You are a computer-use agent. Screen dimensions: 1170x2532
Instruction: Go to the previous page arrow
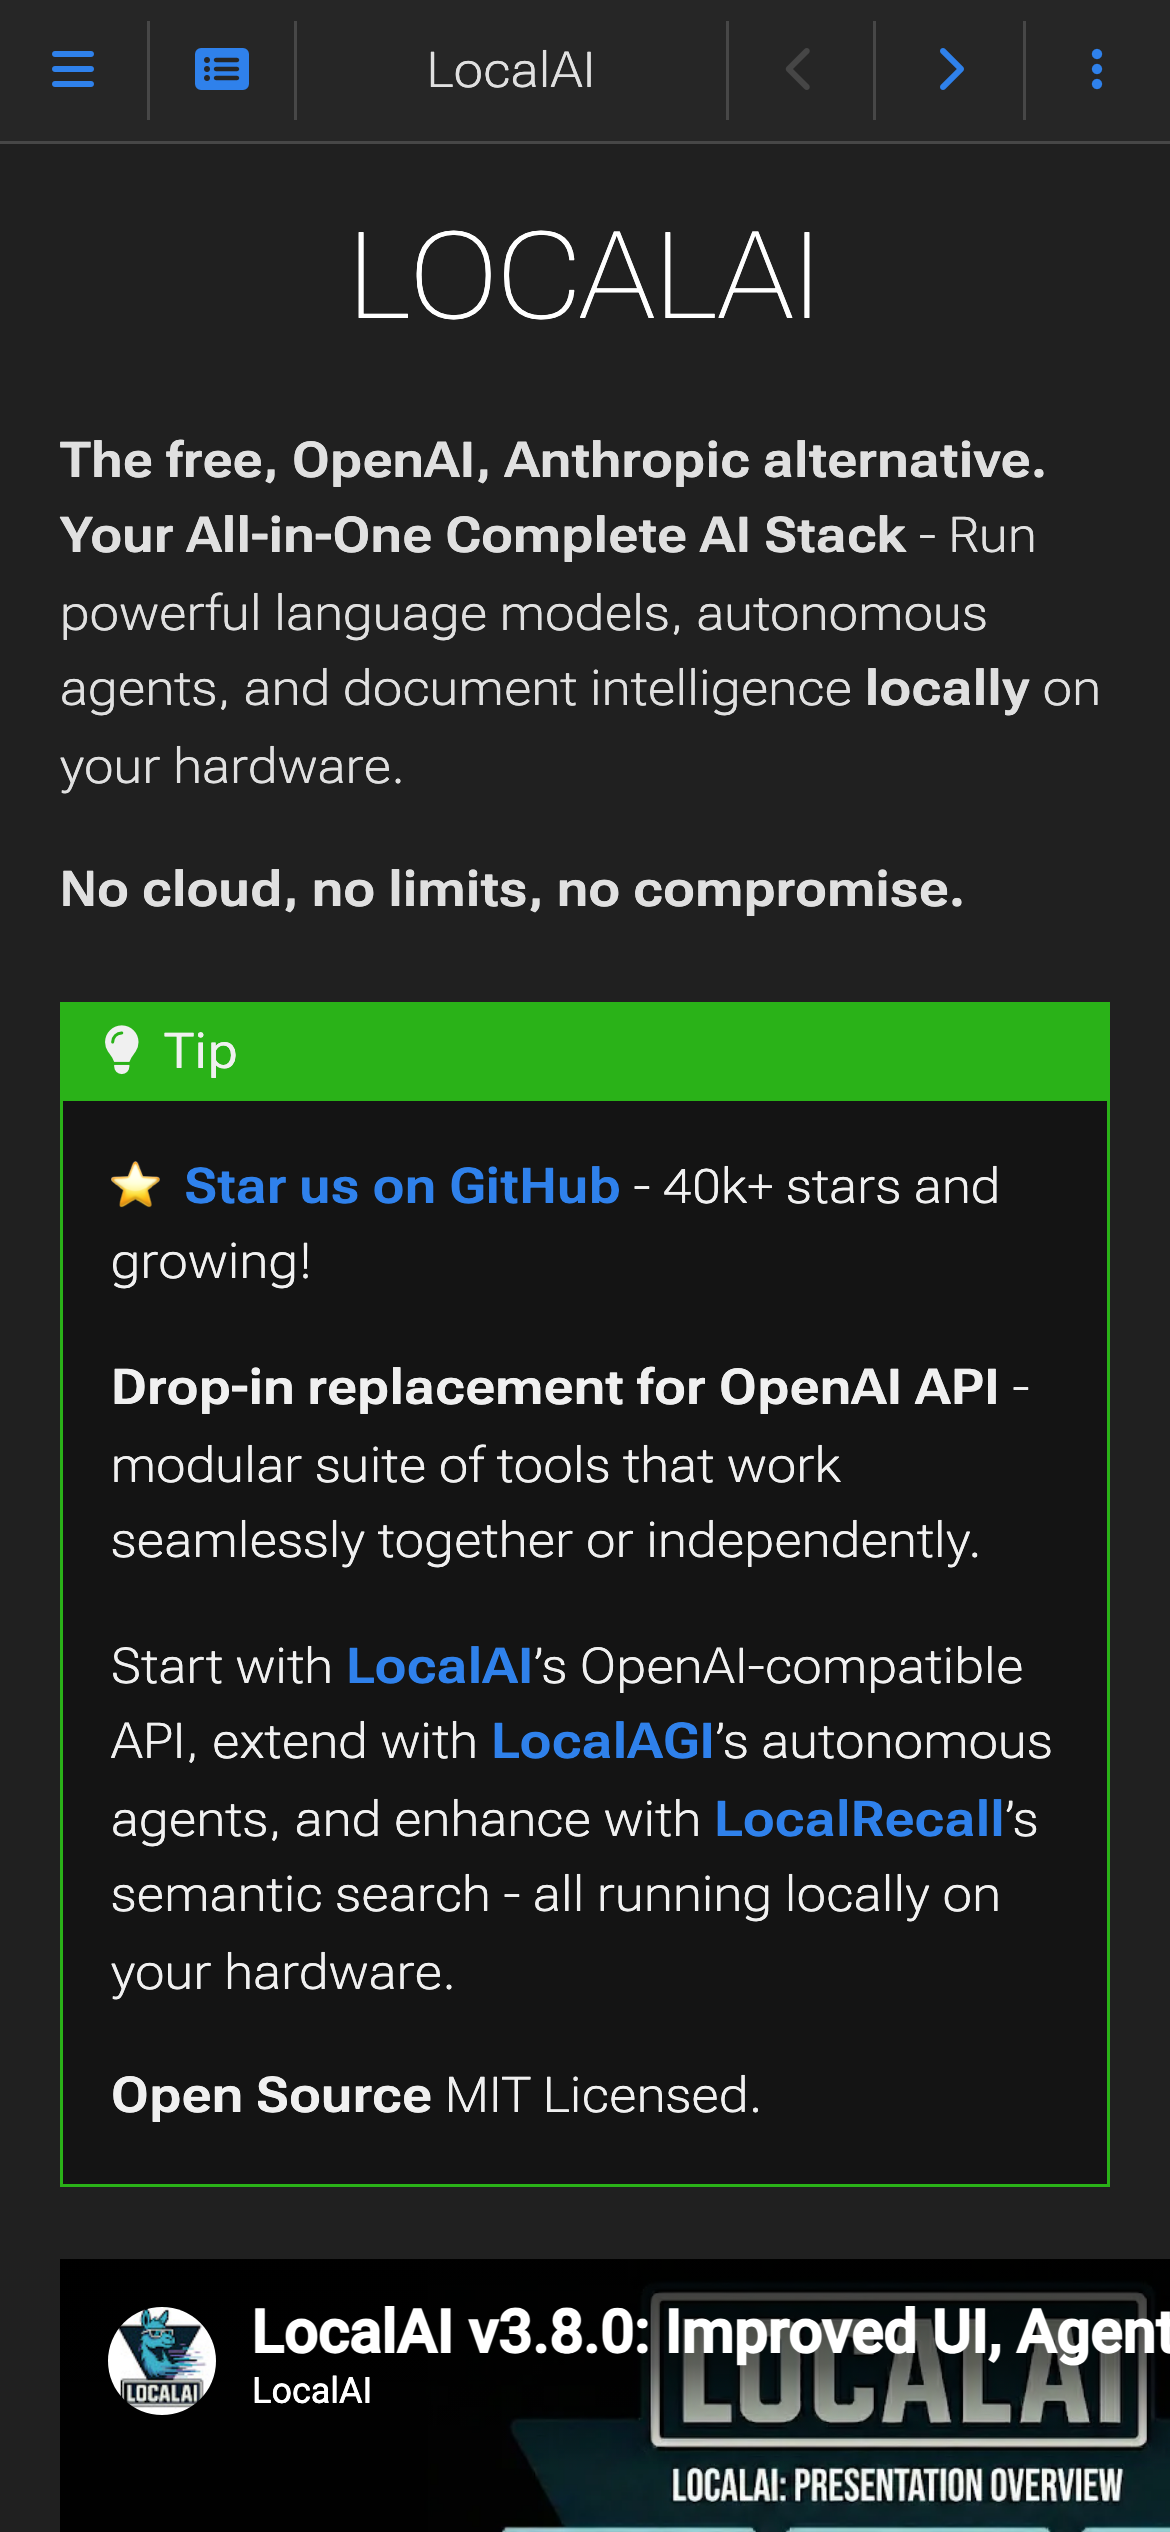[799, 70]
